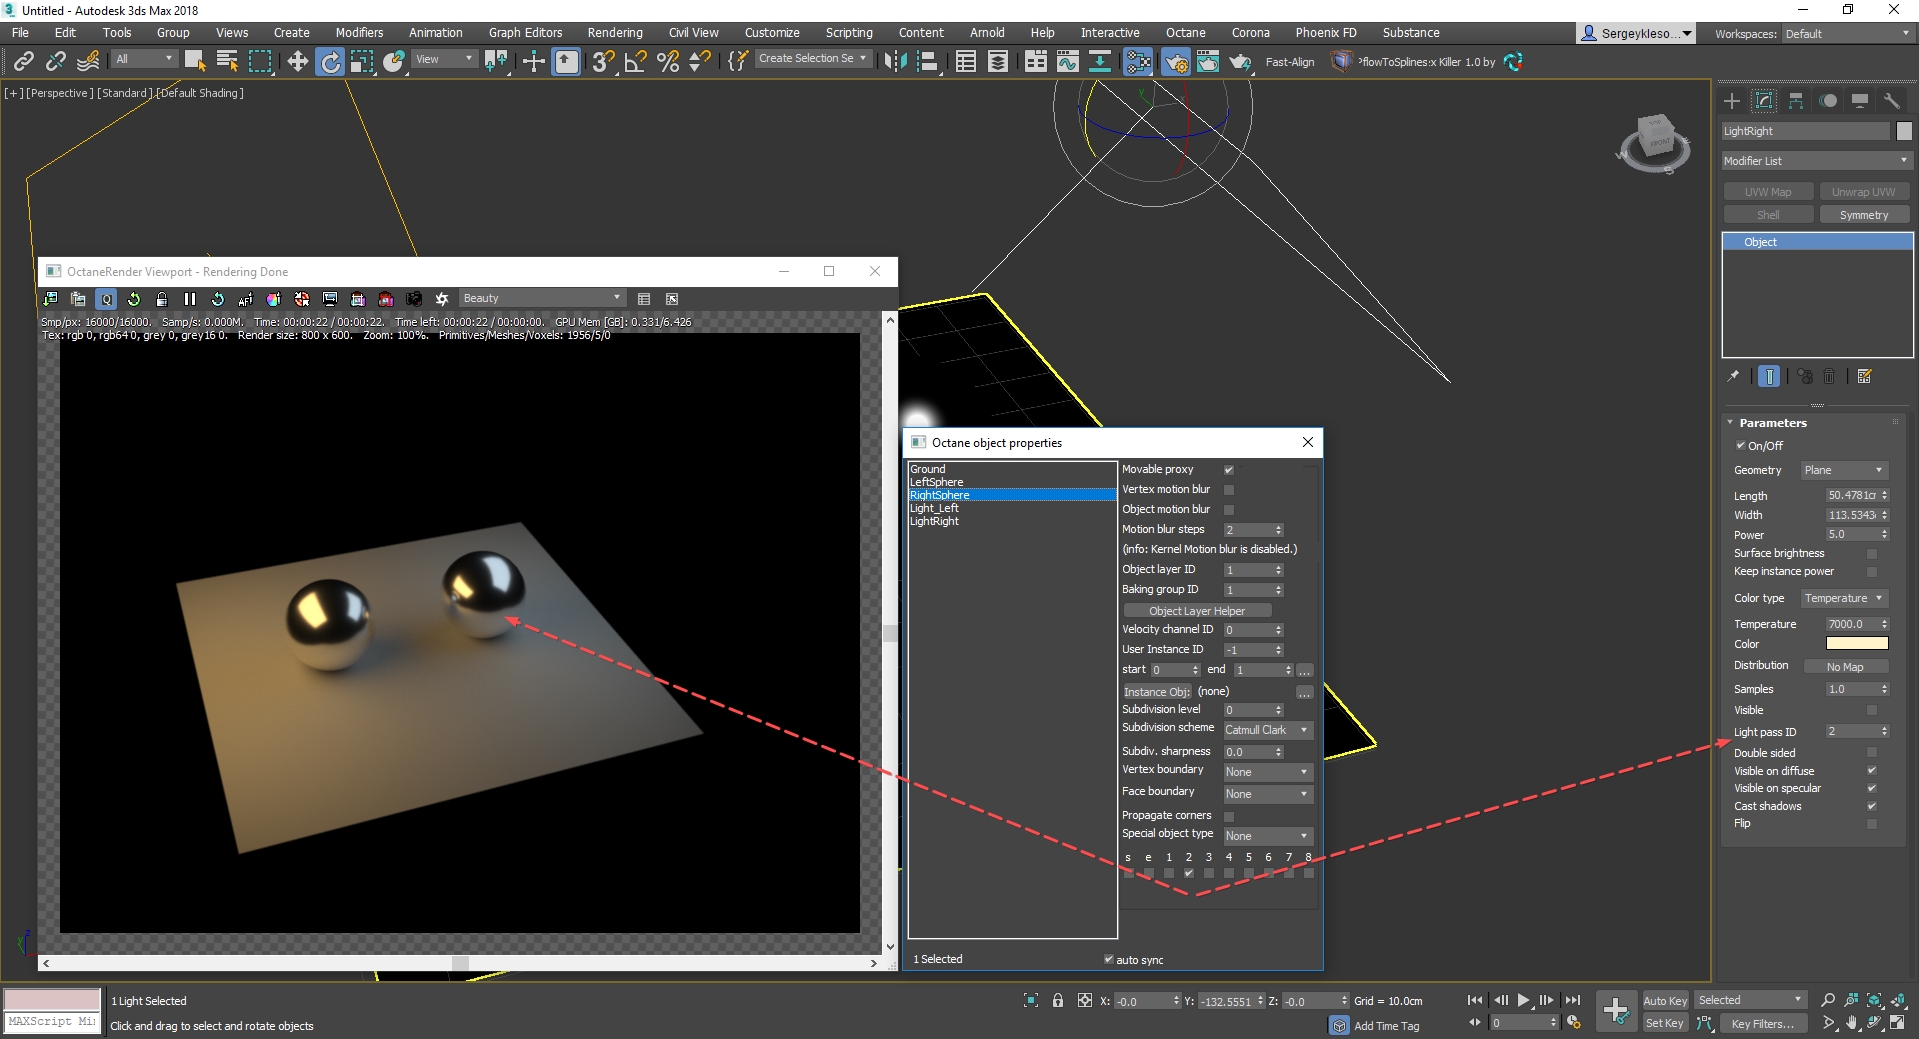The image size is (1919, 1039).
Task: Open Octane viewport settings gear icon
Action: pyautogui.click(x=442, y=299)
